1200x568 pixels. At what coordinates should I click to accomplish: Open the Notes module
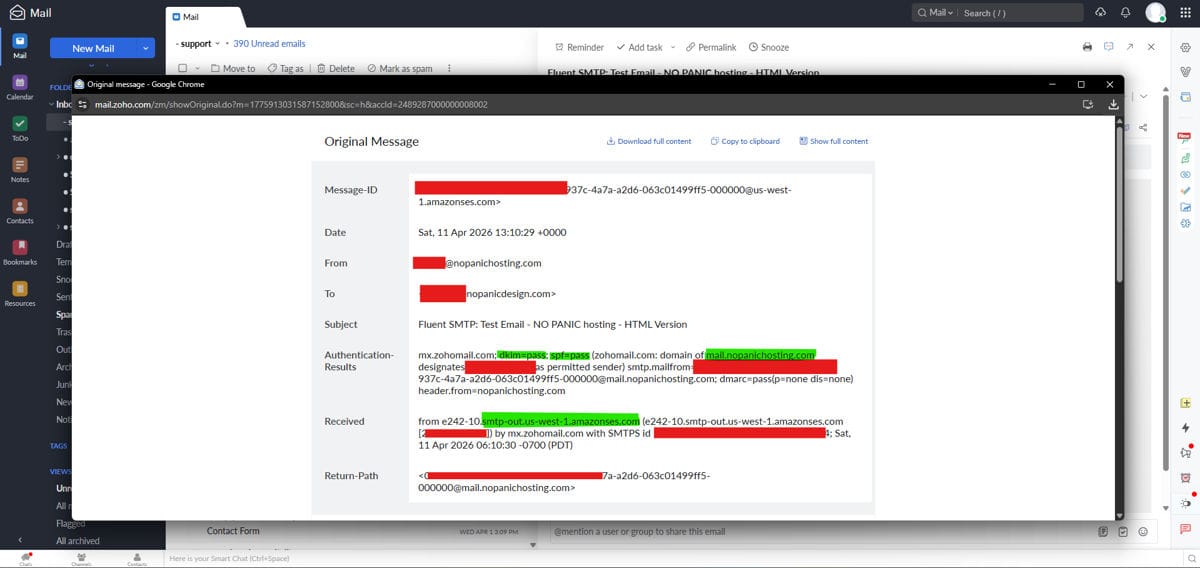coord(19,169)
